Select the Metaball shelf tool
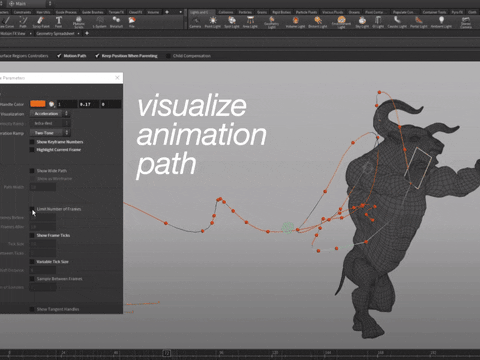This screenshot has height=360, width=480. point(116,22)
